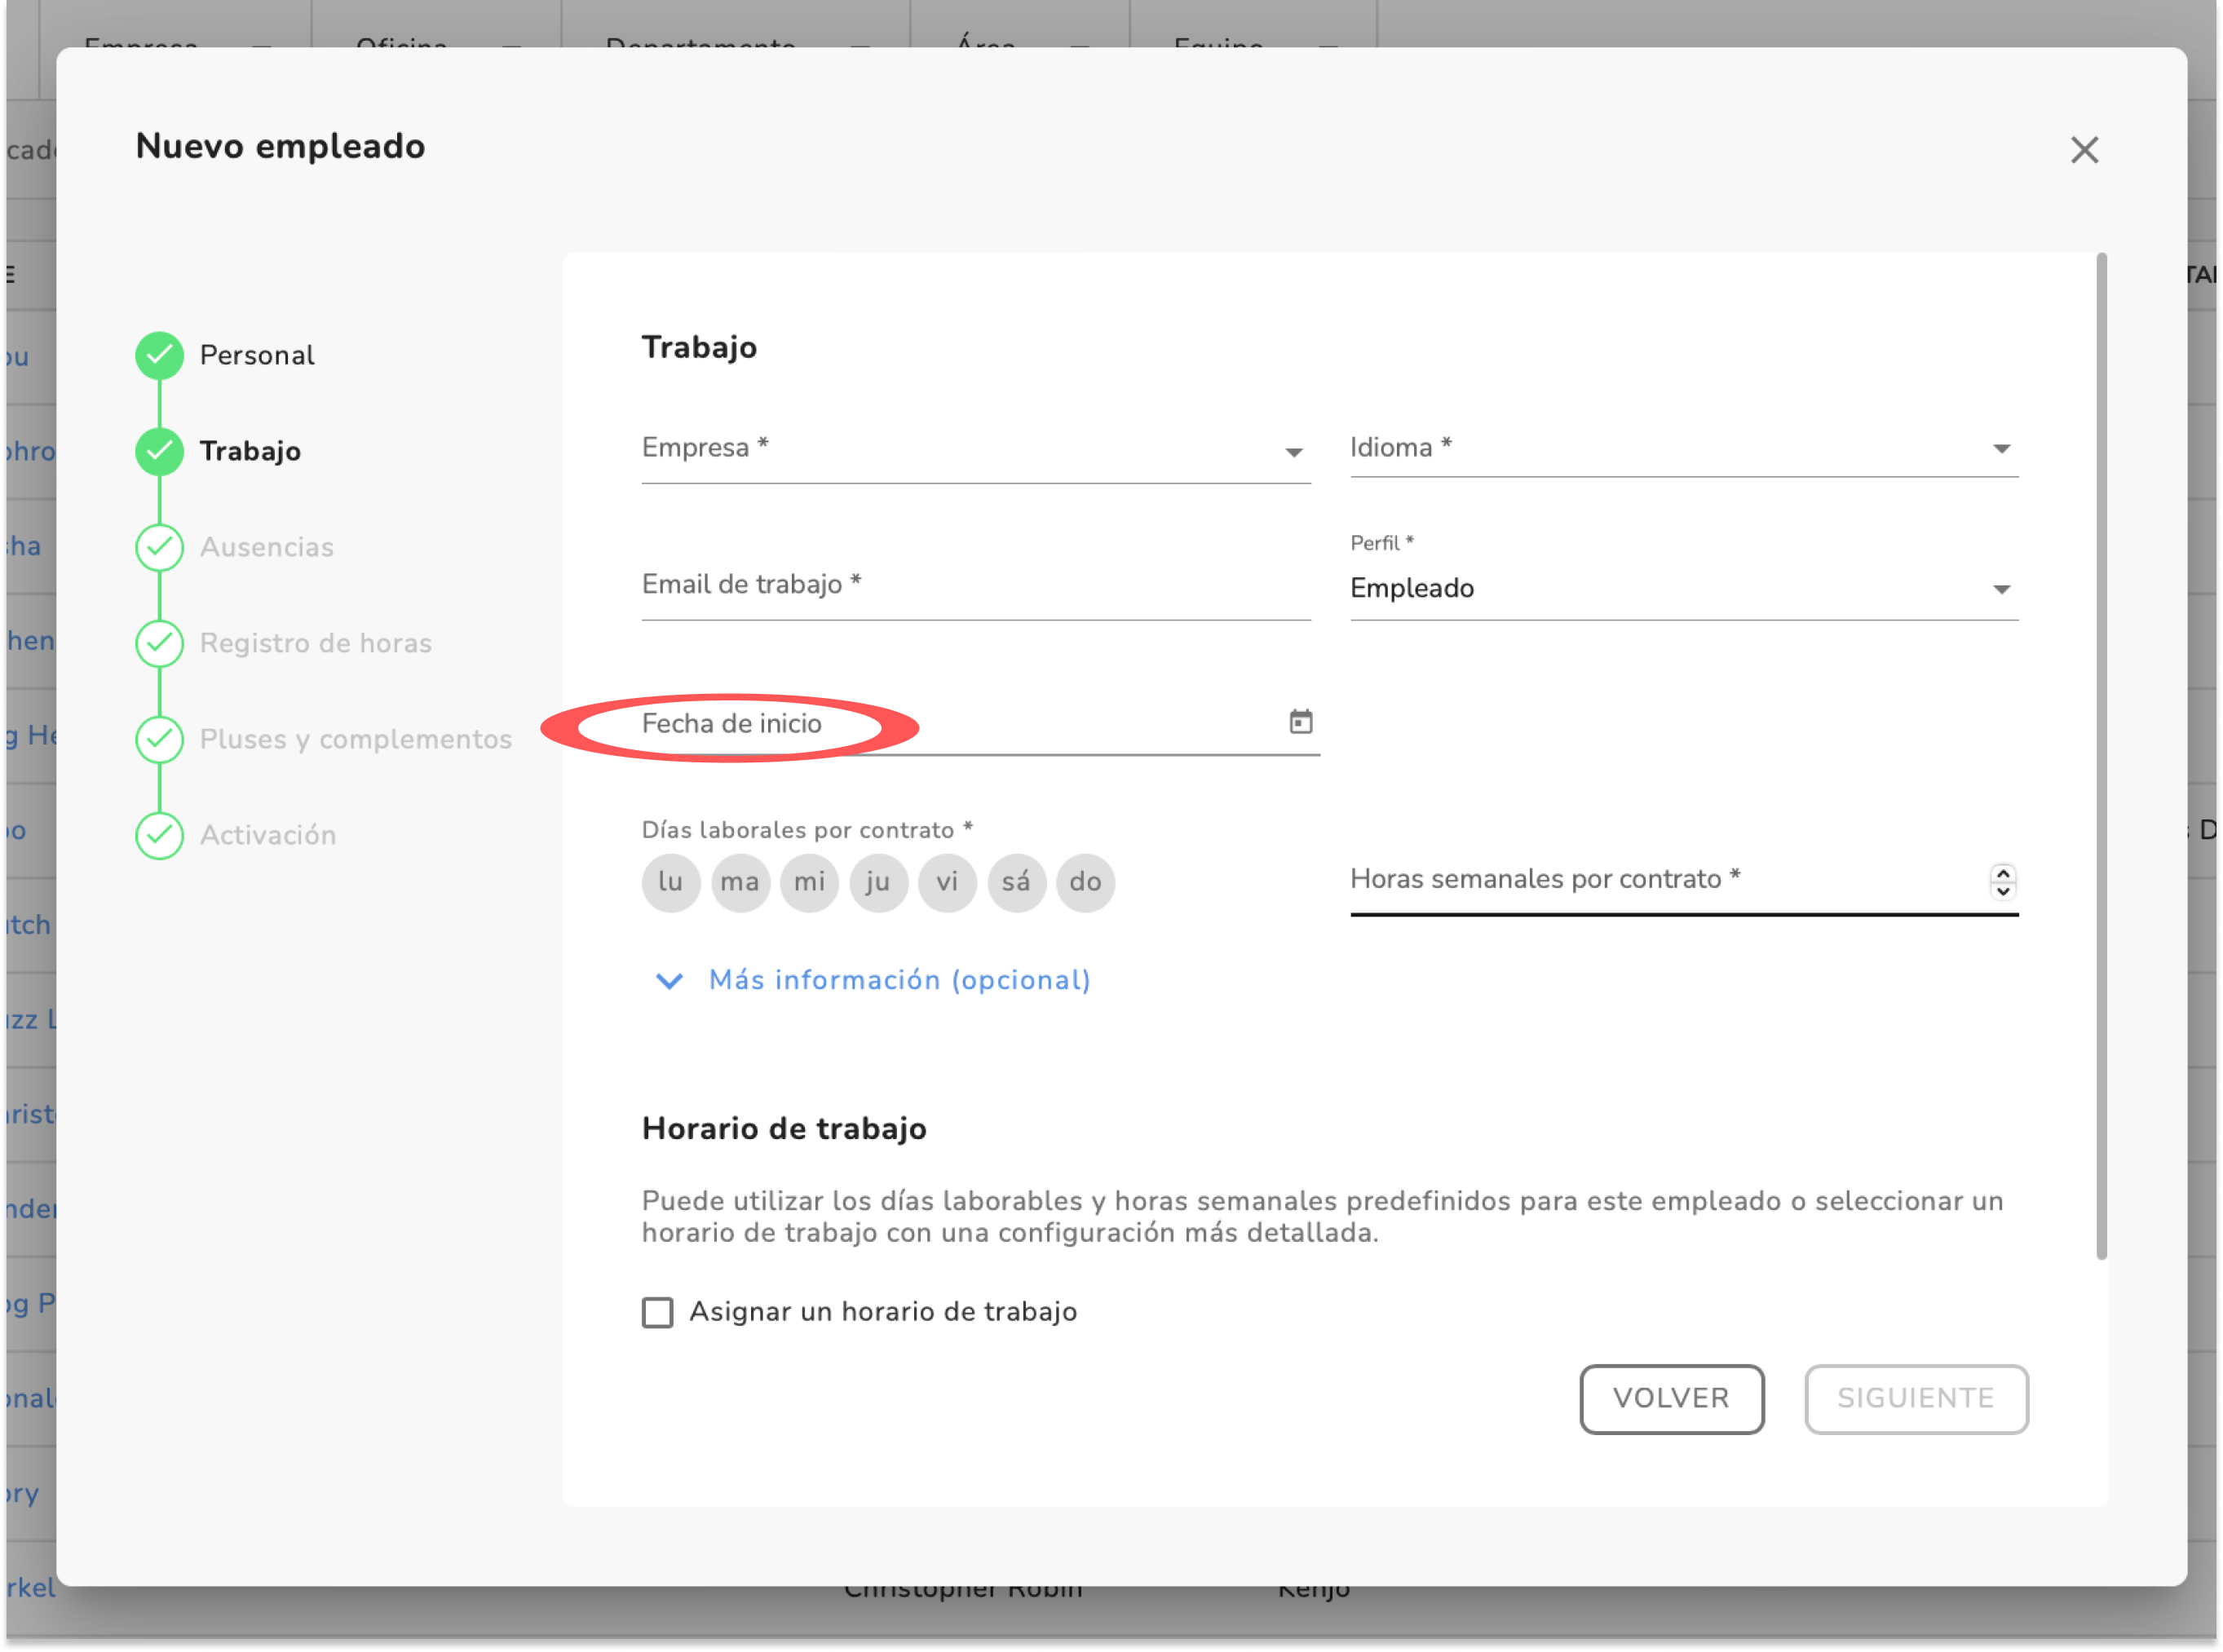Toggle the vi working day chip
The width and height of the screenshot is (2223, 1652).
pyautogui.click(x=947, y=882)
